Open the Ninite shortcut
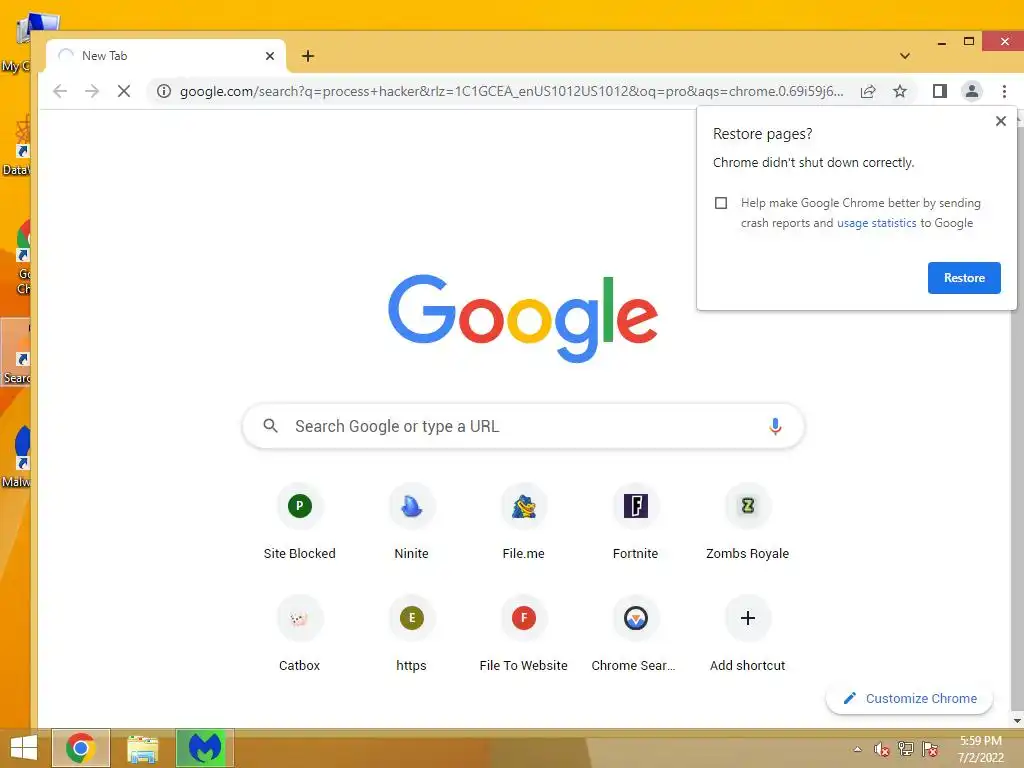 (411, 522)
